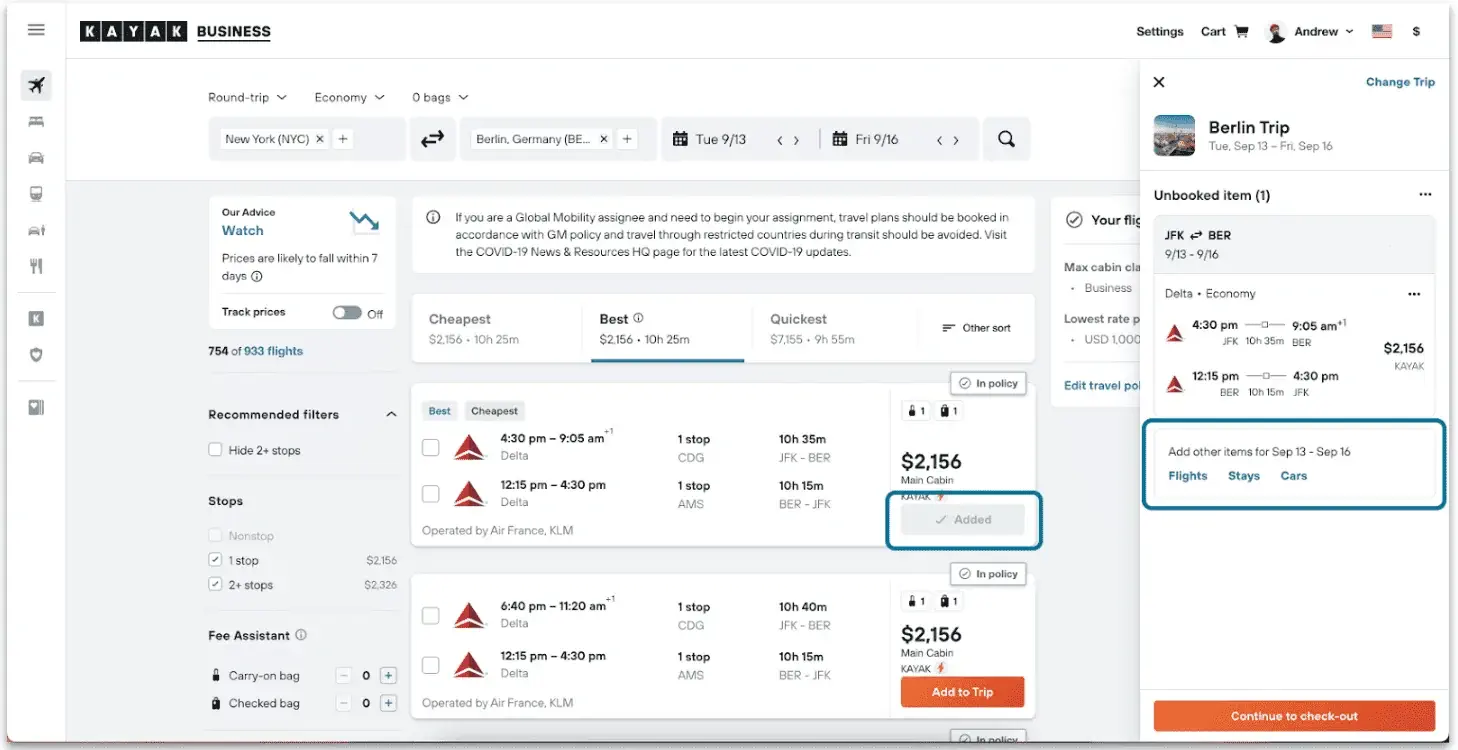Click the heart book icon in sidebar
This screenshot has width=1458, height=750.
click(x=36, y=407)
